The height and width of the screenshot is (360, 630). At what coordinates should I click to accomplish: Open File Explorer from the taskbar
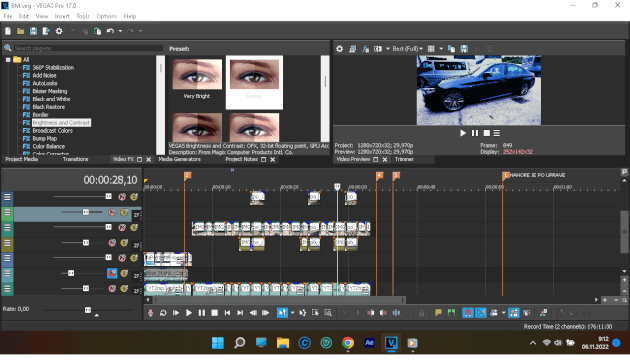pos(283,343)
